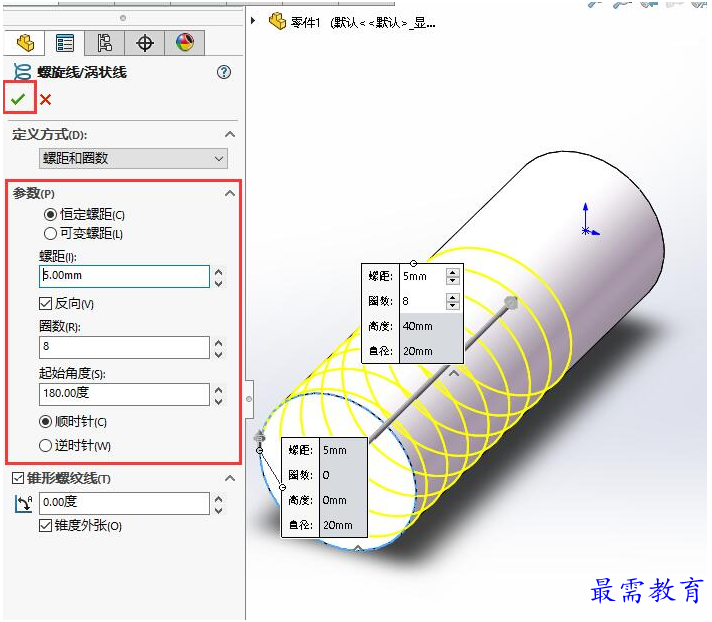
Task: Select the 零件1 (默认) tree item
Action: (x=363, y=22)
